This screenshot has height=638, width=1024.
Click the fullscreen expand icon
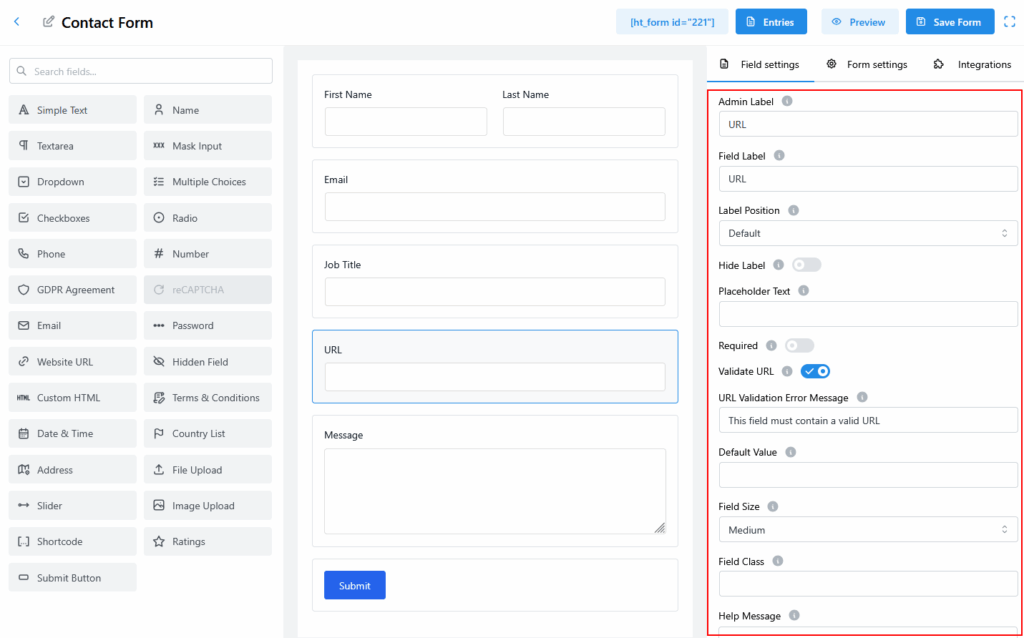[x=1009, y=22]
